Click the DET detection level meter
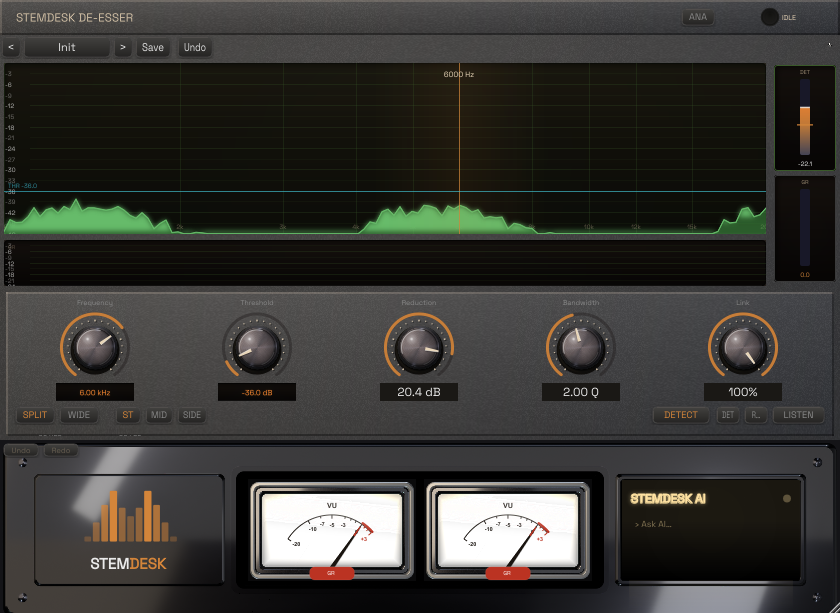The height and width of the screenshot is (613, 840). pos(805,118)
